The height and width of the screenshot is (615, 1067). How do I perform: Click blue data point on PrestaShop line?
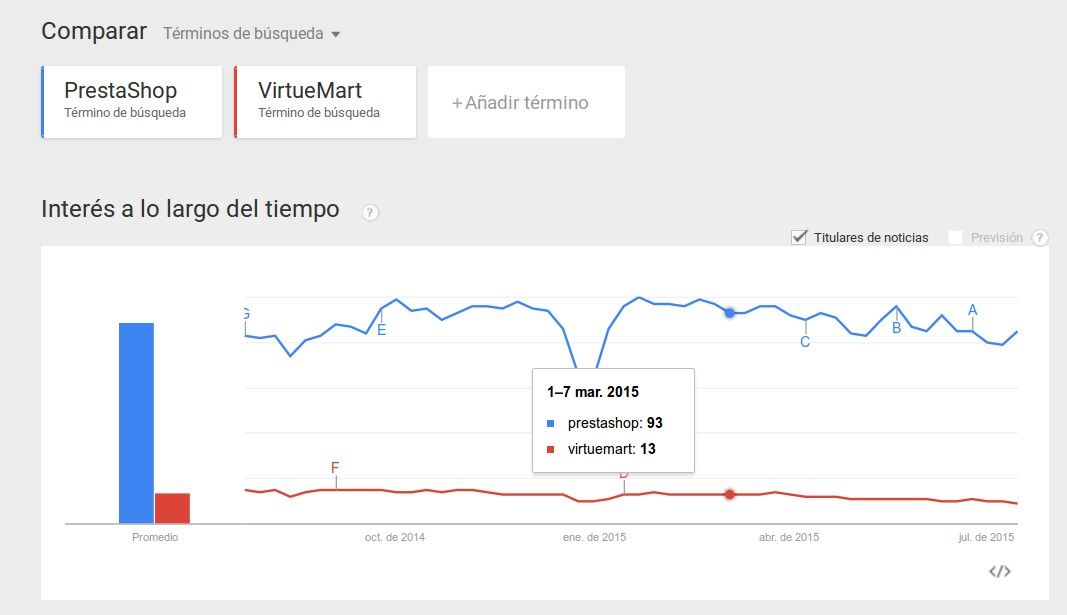(x=729, y=313)
